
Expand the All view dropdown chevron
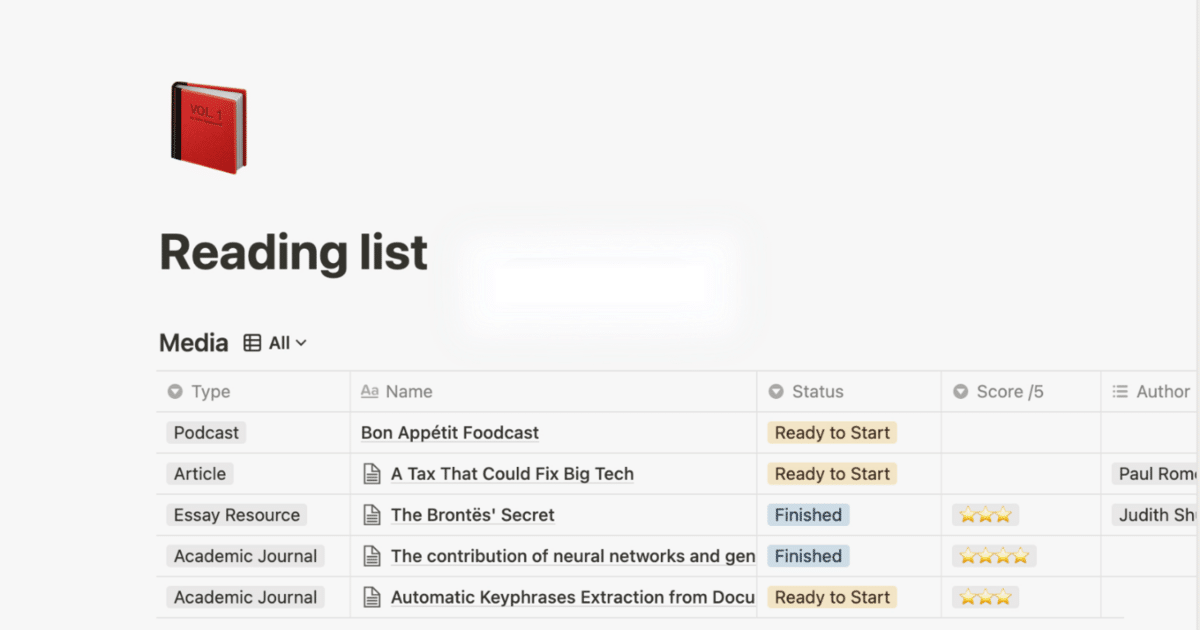pos(301,343)
